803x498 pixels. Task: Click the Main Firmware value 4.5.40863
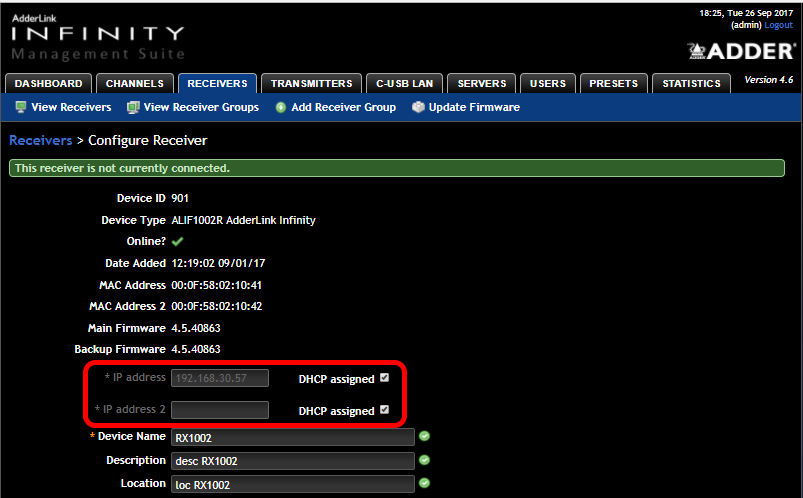(x=196, y=328)
